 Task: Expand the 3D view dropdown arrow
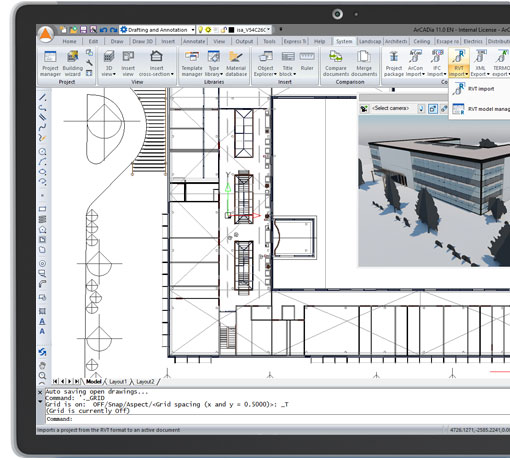114,74
